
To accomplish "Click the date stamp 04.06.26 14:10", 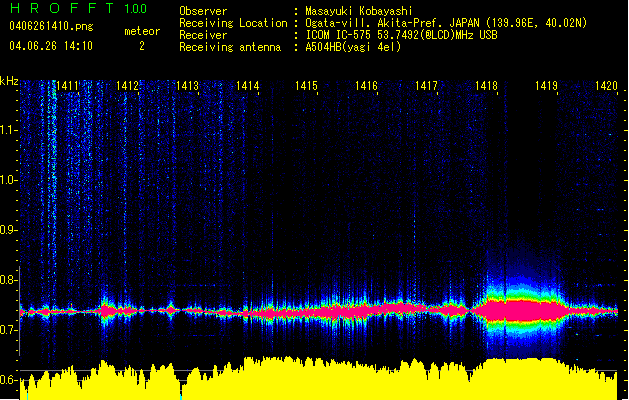I will point(51,46).
